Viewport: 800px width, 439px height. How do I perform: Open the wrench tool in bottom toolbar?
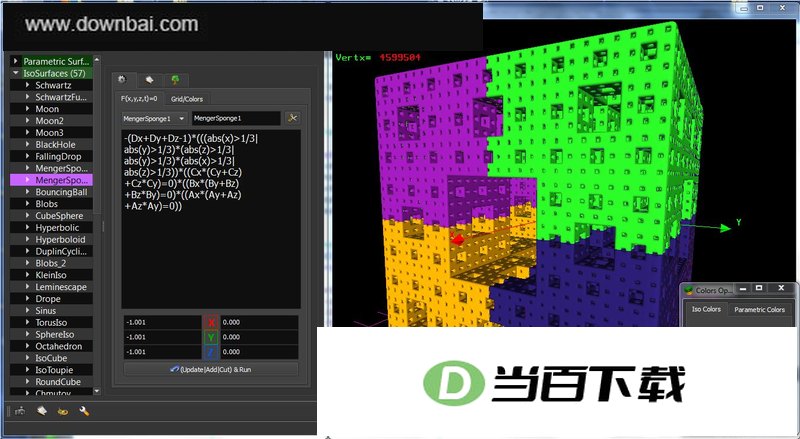pyautogui.click(x=84, y=411)
